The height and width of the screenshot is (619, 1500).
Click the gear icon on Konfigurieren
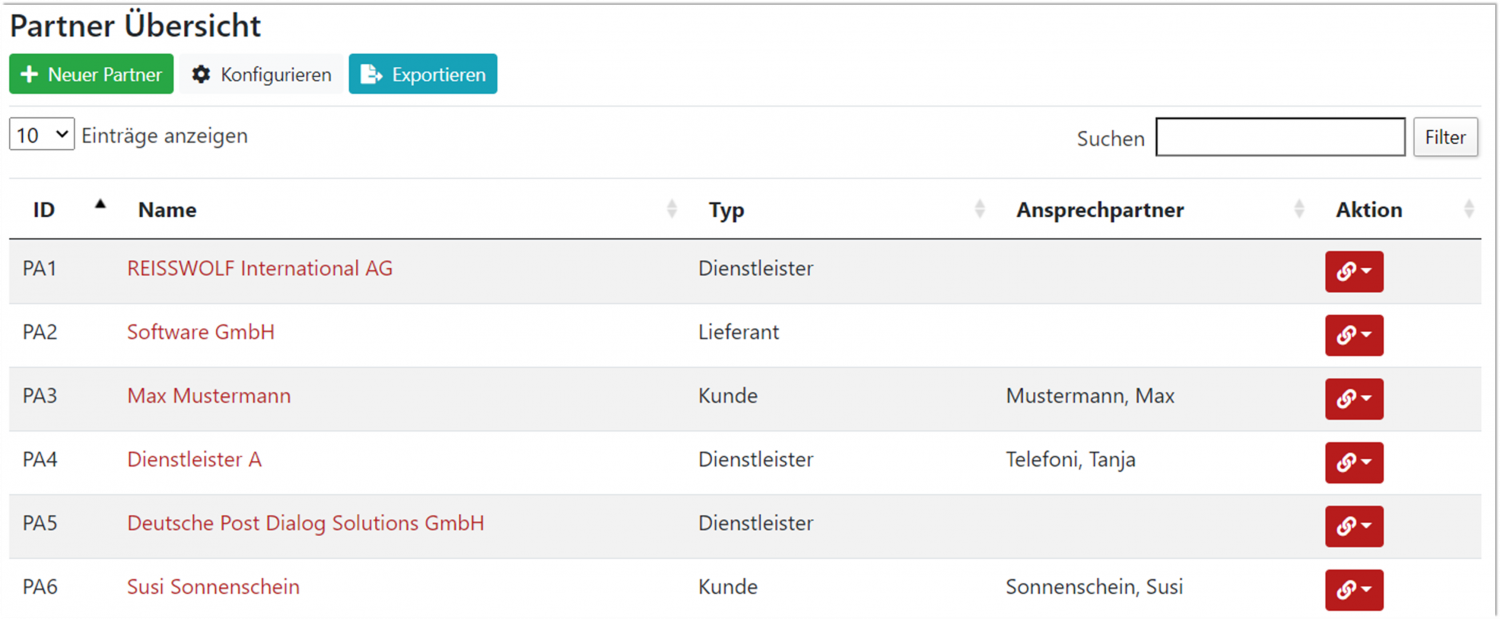(x=200, y=74)
